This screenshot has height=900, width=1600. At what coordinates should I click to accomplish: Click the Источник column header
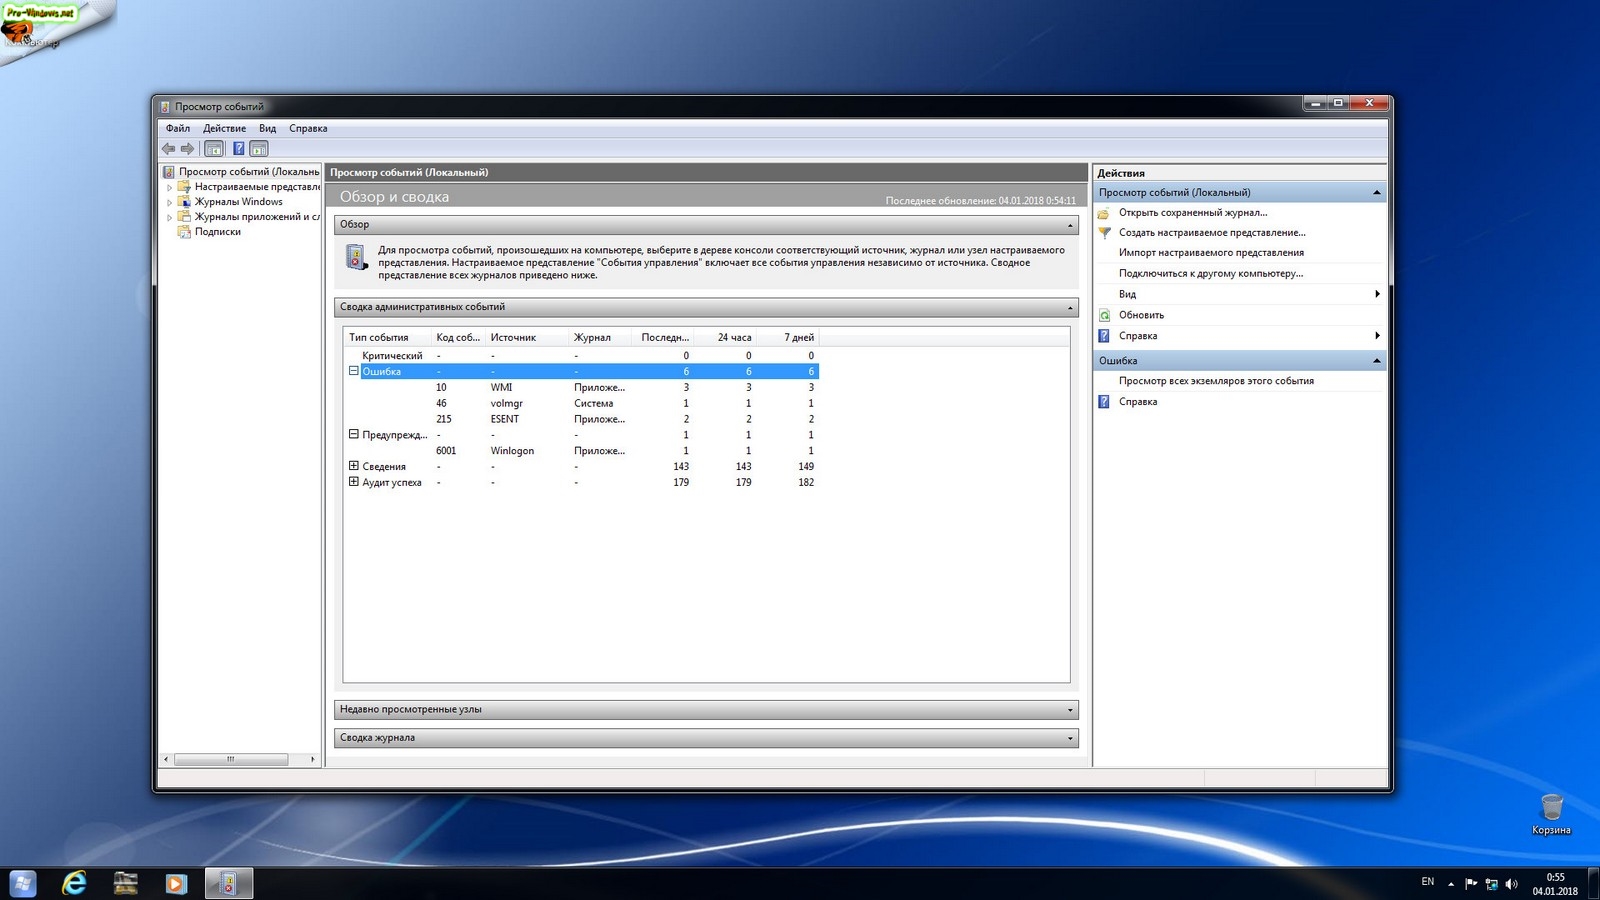[513, 337]
